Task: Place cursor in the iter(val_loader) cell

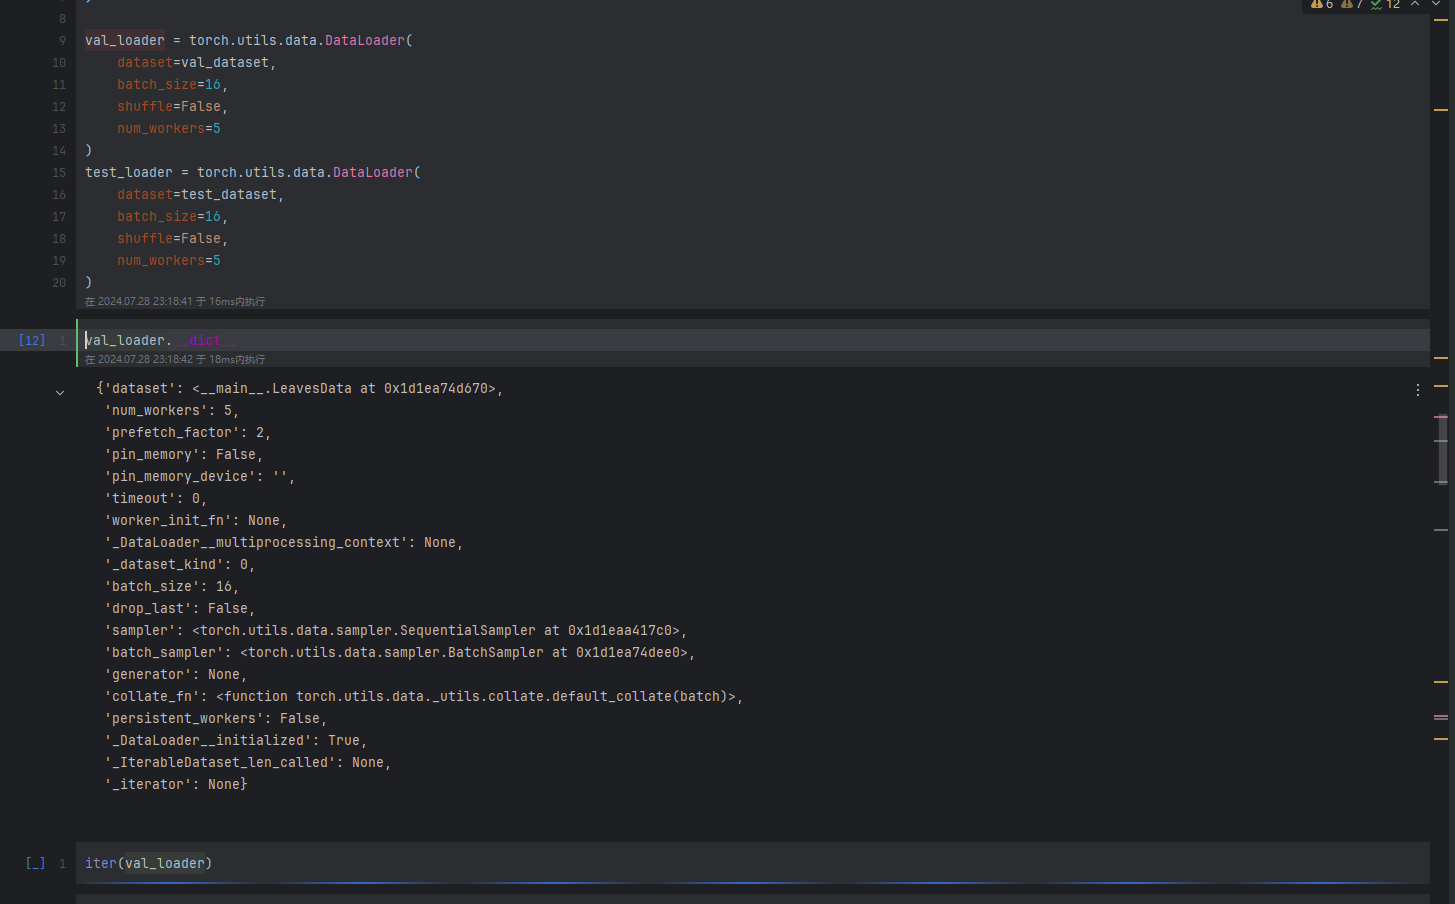Action: coord(600,863)
